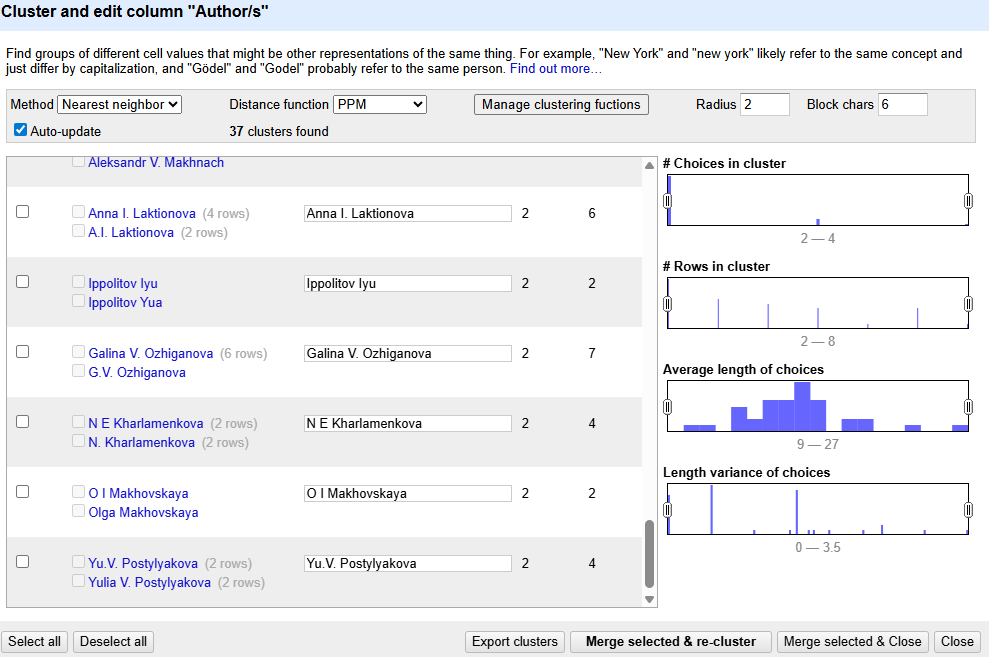Open the Find out more link
This screenshot has width=989, height=657.
(x=556, y=69)
